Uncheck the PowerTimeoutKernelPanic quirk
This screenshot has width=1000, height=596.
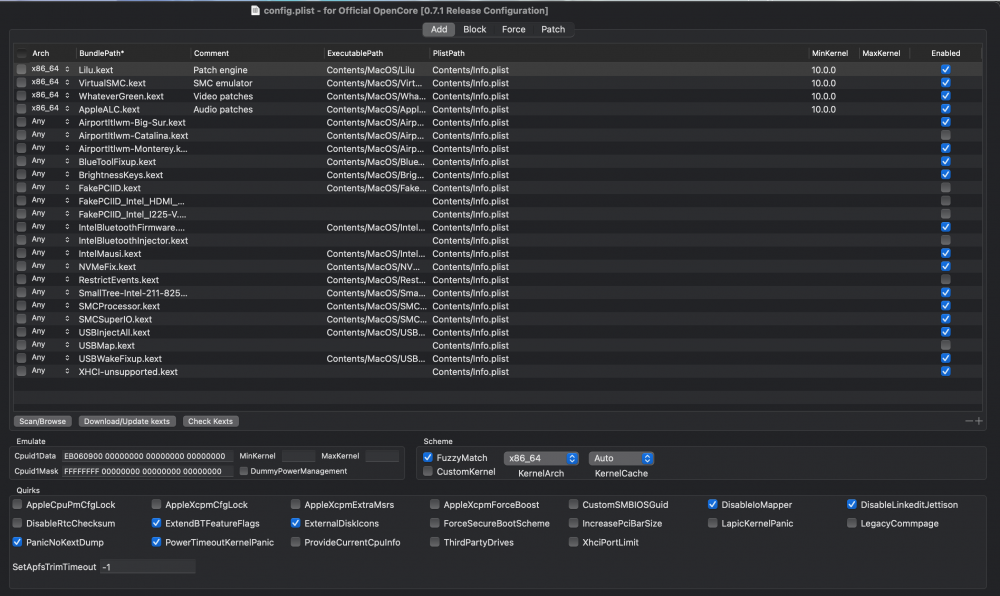pos(156,542)
